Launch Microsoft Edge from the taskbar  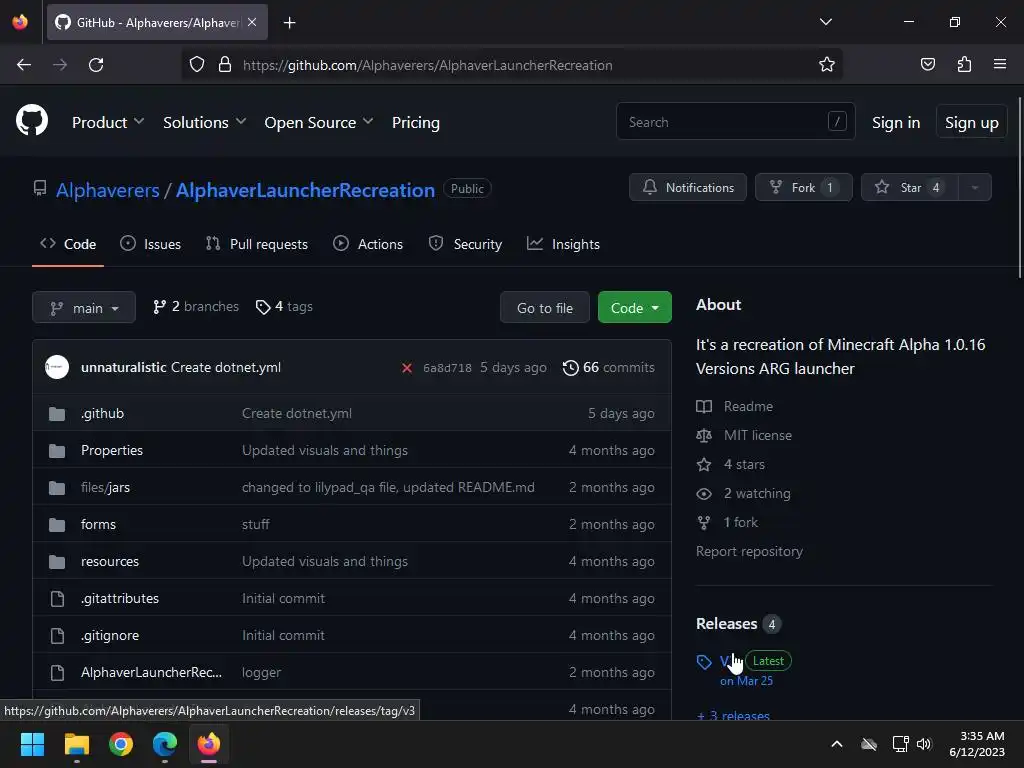(165, 744)
